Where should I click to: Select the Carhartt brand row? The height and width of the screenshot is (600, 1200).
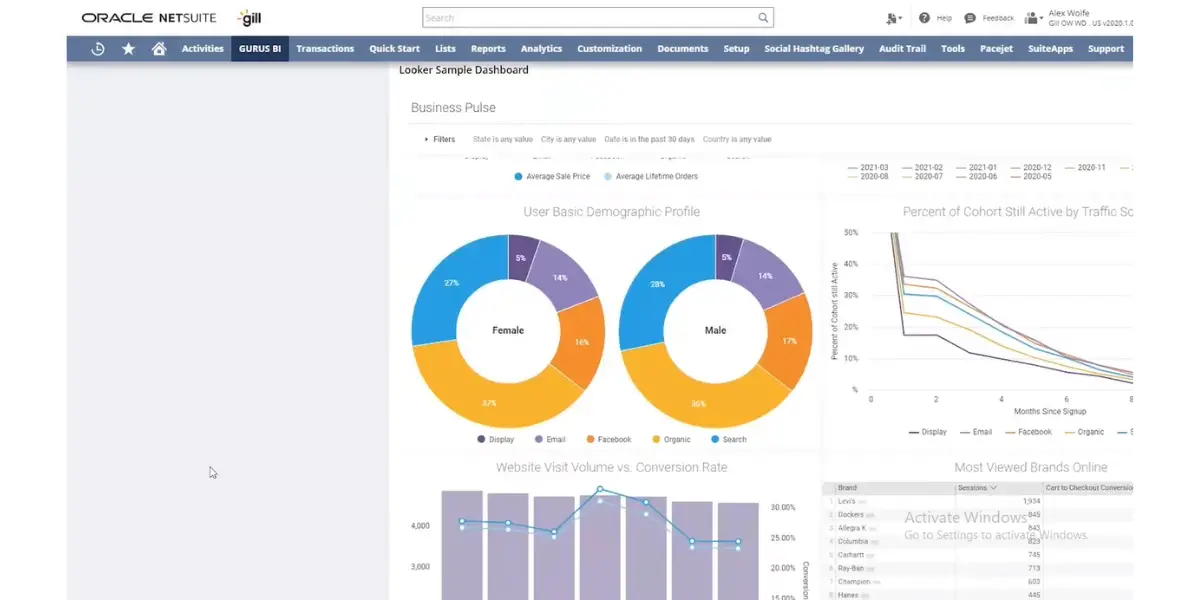pos(977,554)
